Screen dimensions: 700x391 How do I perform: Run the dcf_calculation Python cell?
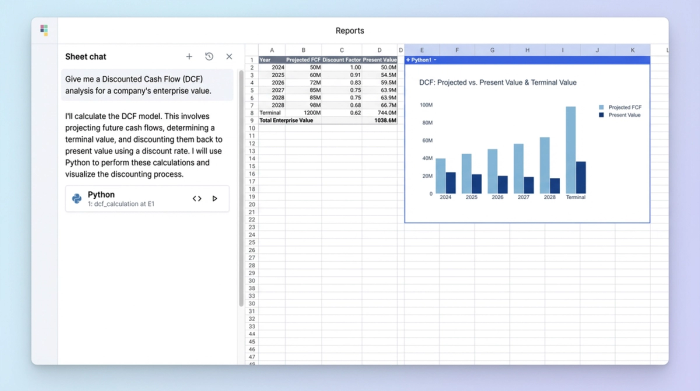click(215, 199)
